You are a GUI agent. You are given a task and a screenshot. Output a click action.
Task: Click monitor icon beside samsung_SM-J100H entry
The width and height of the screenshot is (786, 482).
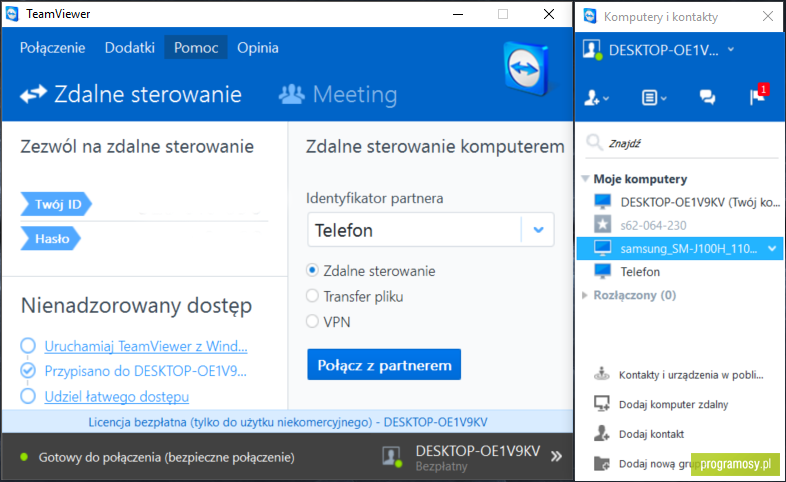(602, 248)
